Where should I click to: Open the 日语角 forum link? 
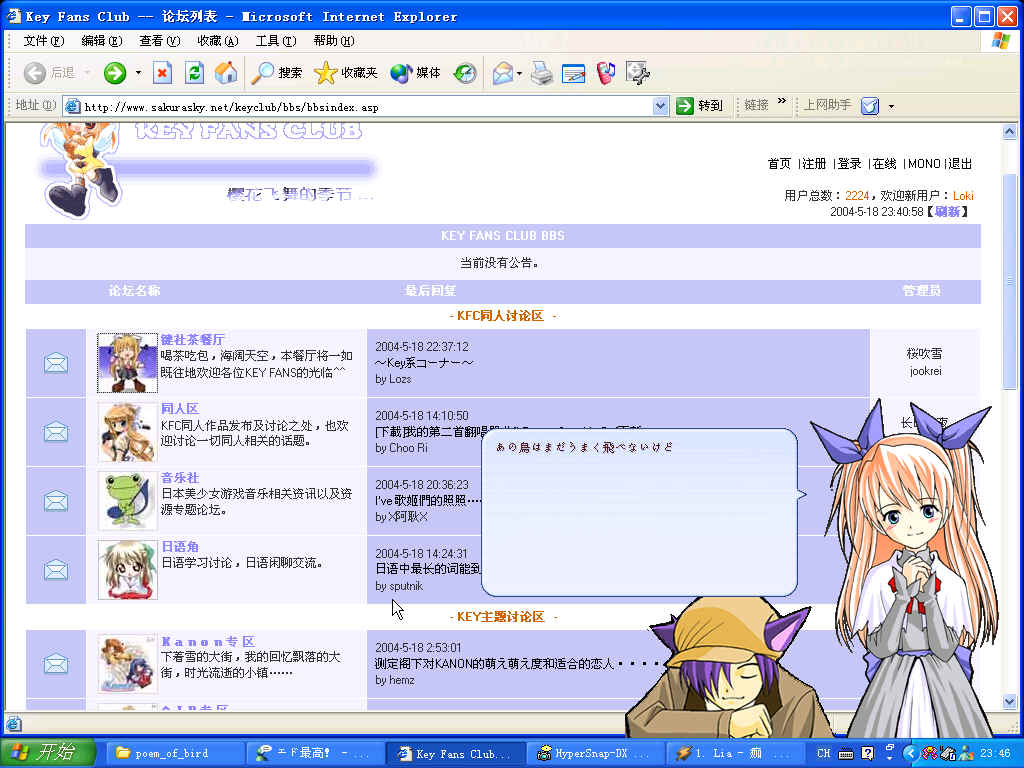click(180, 547)
